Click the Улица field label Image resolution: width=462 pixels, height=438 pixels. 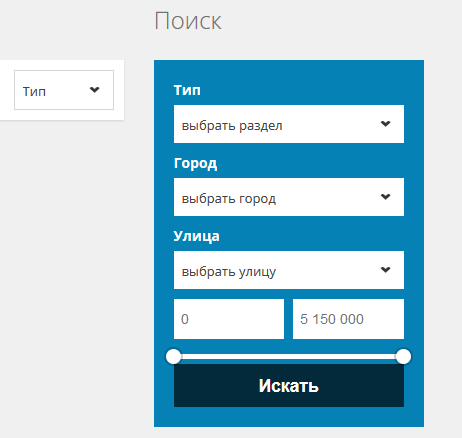(x=196, y=236)
